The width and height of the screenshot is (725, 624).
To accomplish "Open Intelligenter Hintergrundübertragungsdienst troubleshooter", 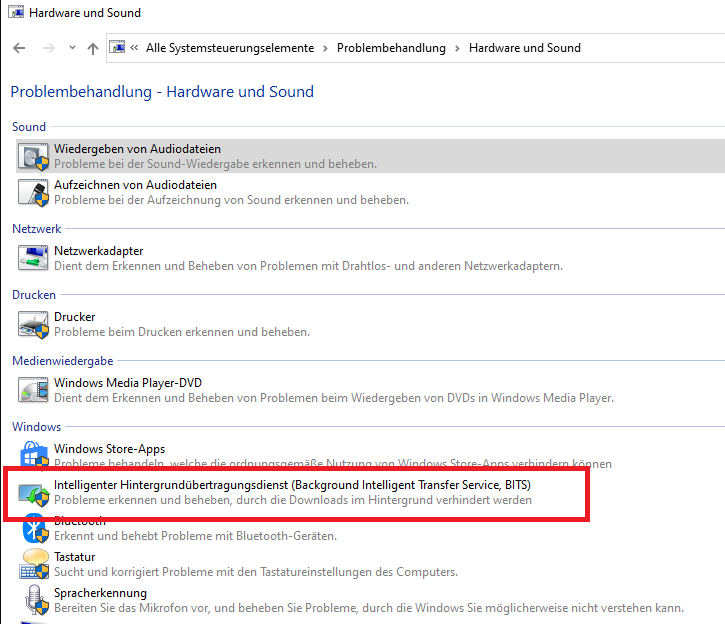I will (292, 485).
